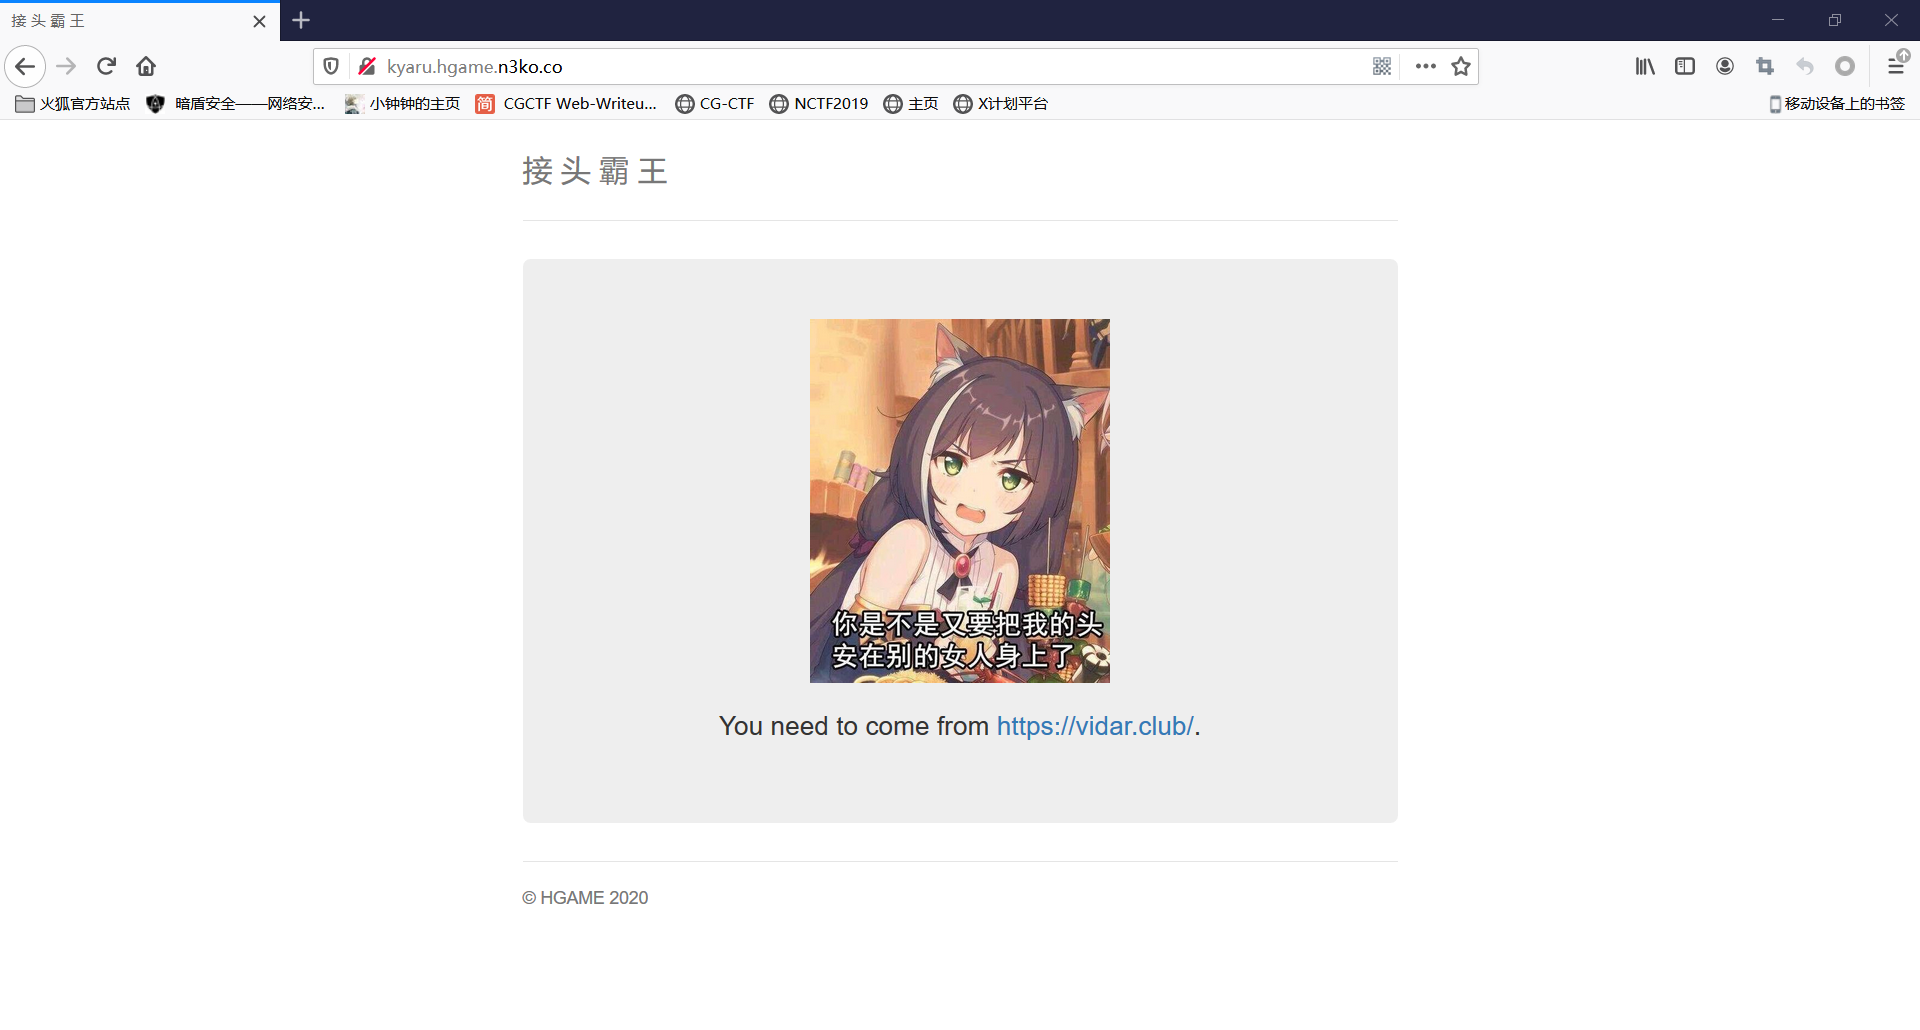Open the Firefox hamburger menu
1920x1030 pixels.
tap(1896, 66)
